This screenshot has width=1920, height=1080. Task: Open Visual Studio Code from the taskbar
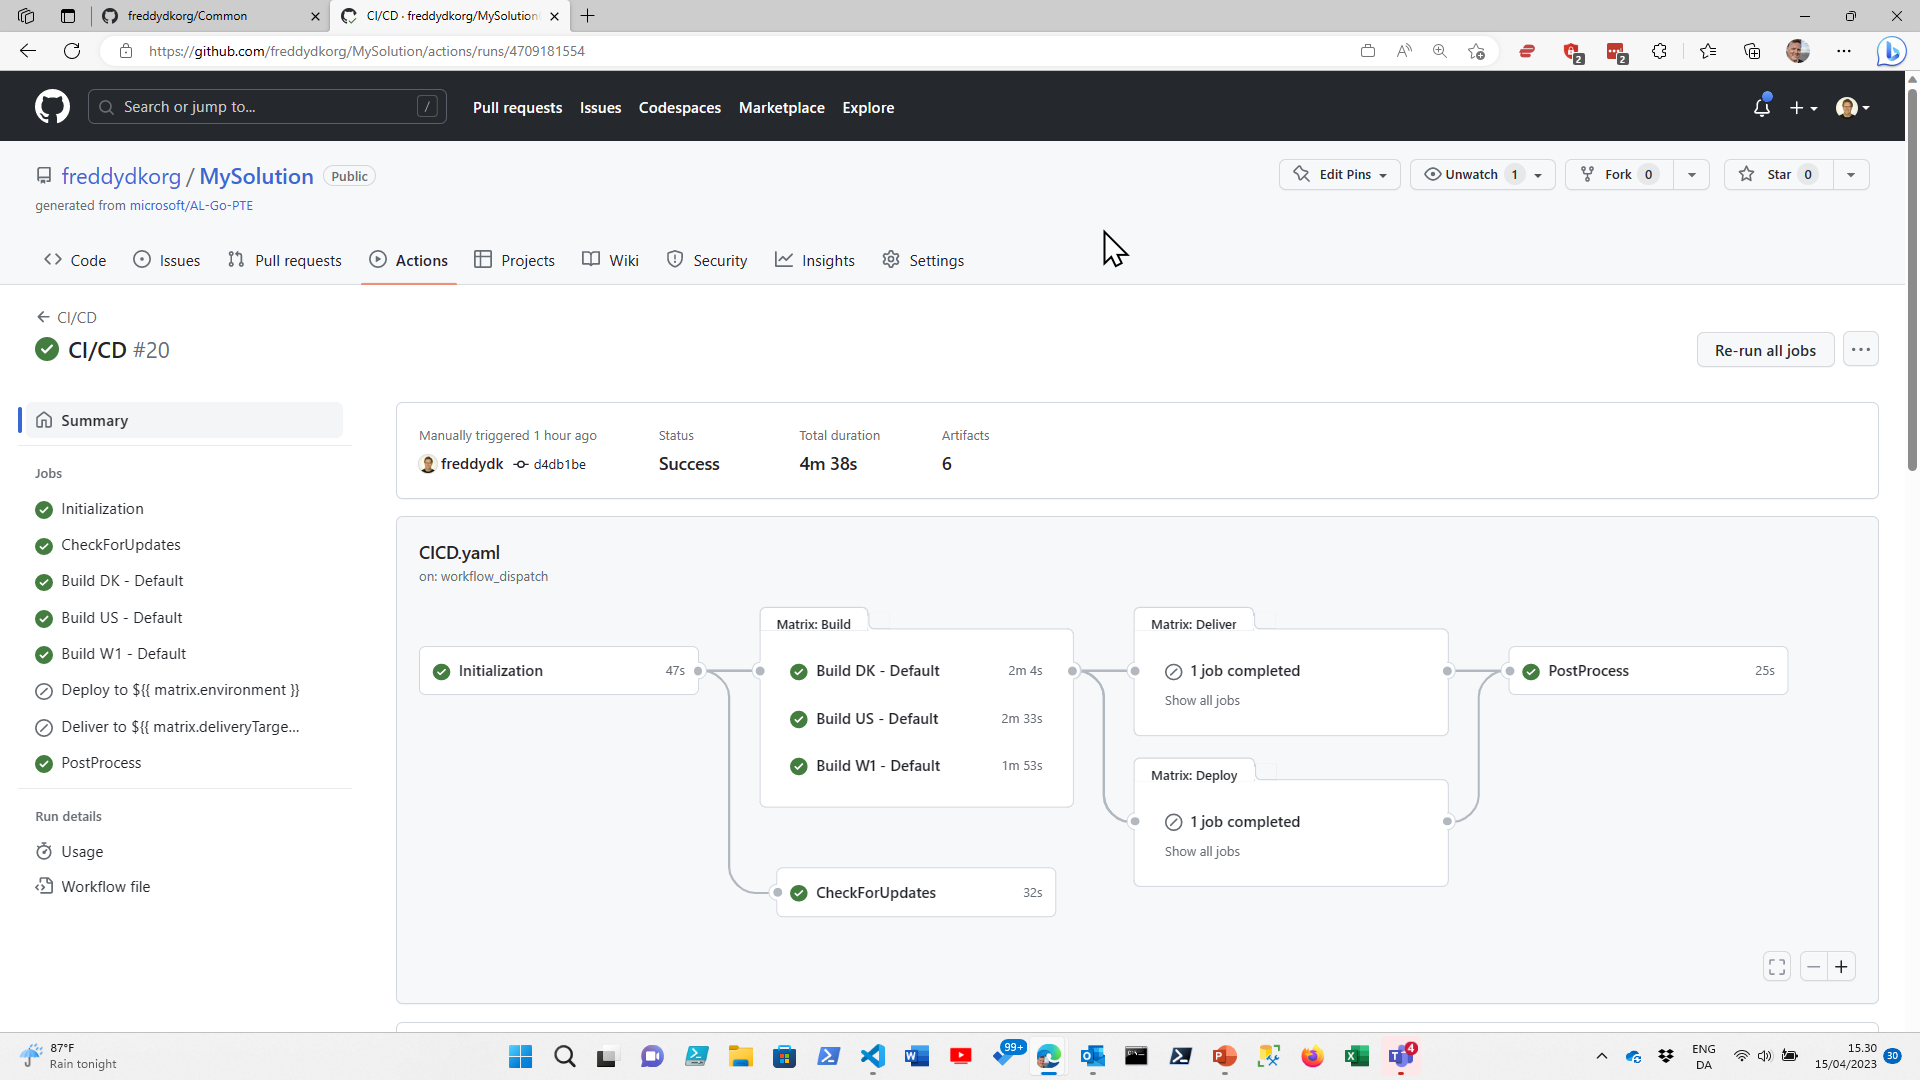872,1056
